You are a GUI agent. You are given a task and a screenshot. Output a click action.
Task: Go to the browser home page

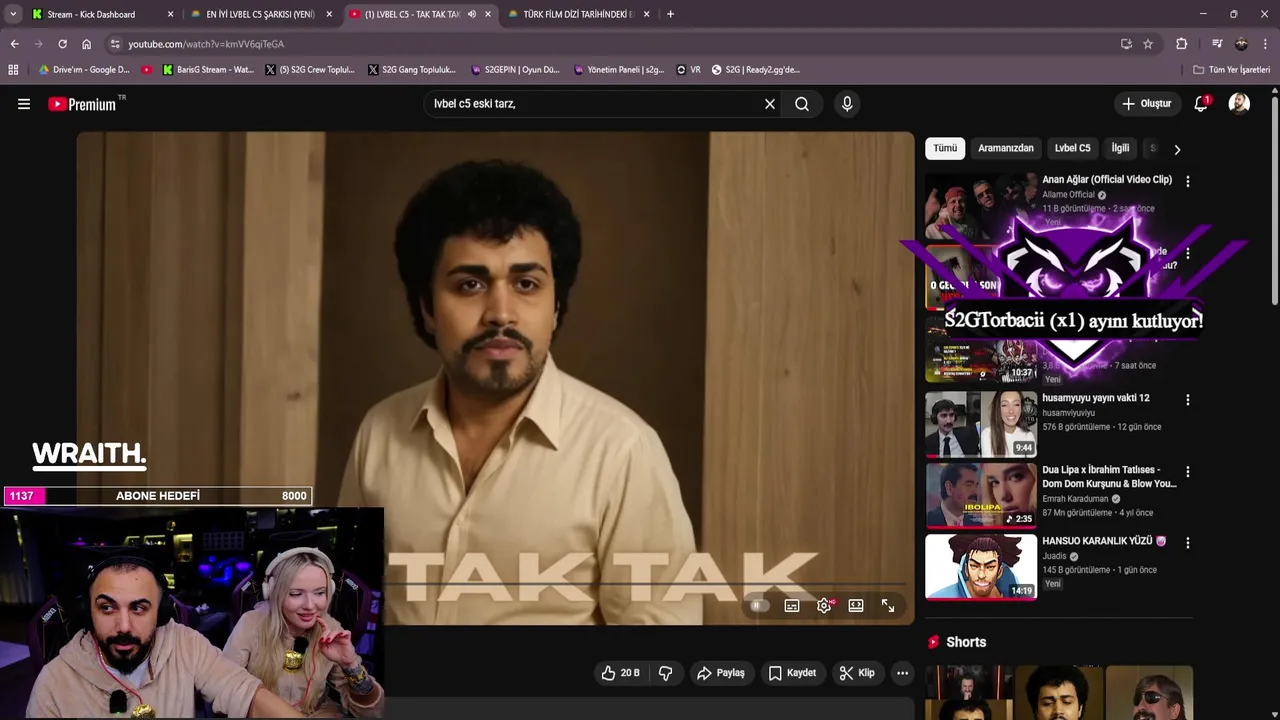point(87,44)
